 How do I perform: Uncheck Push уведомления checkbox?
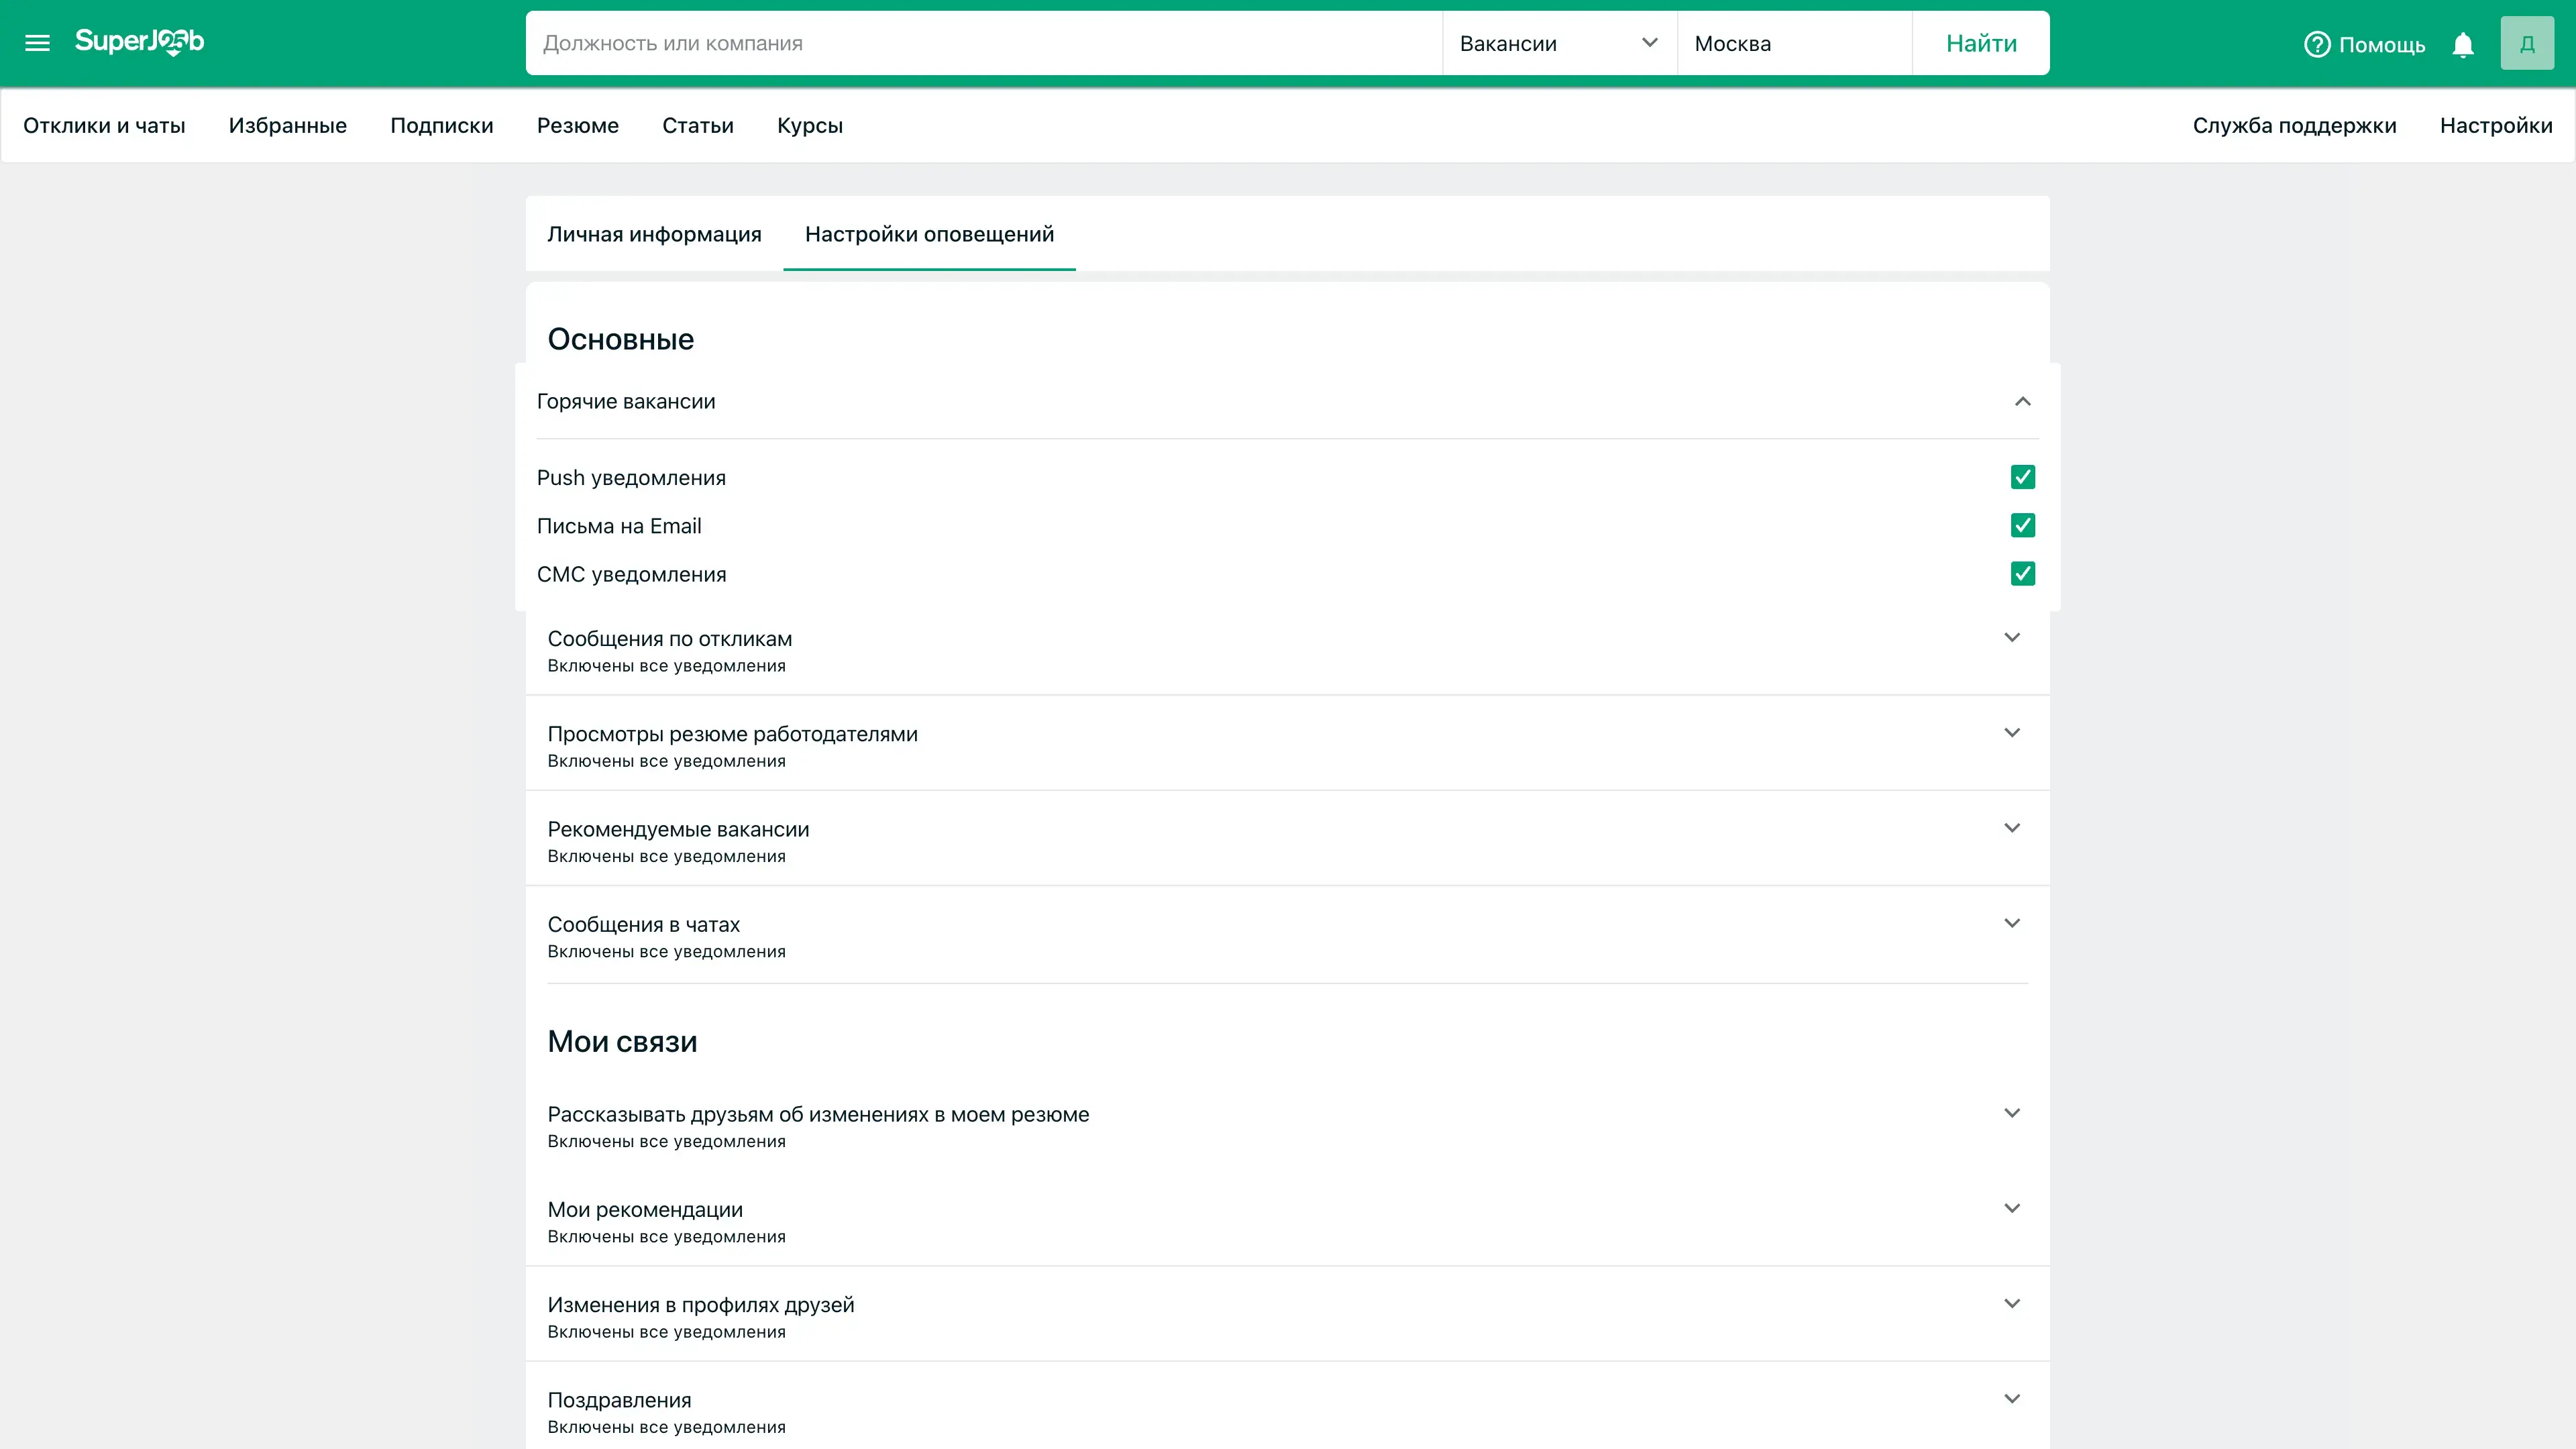2022,477
